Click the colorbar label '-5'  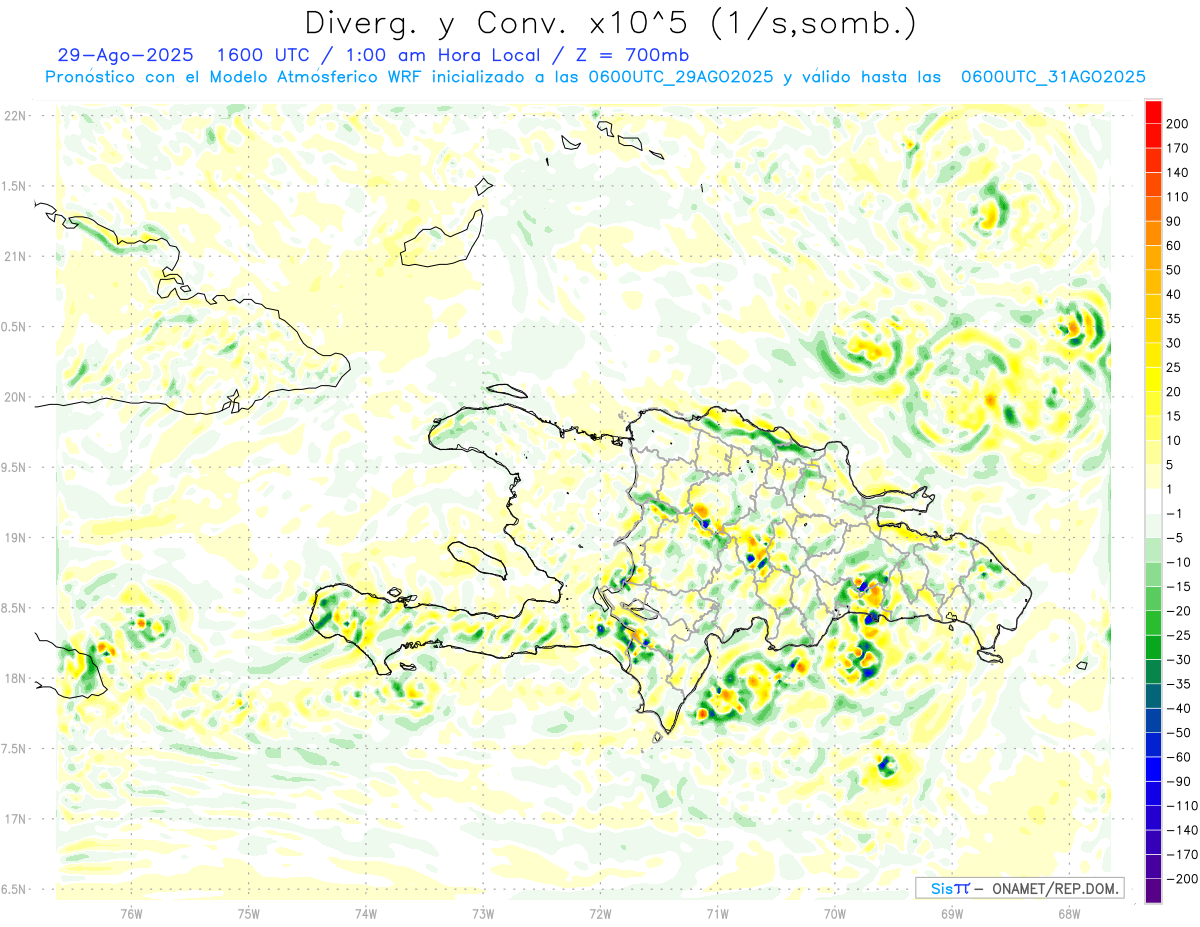(x=1174, y=538)
